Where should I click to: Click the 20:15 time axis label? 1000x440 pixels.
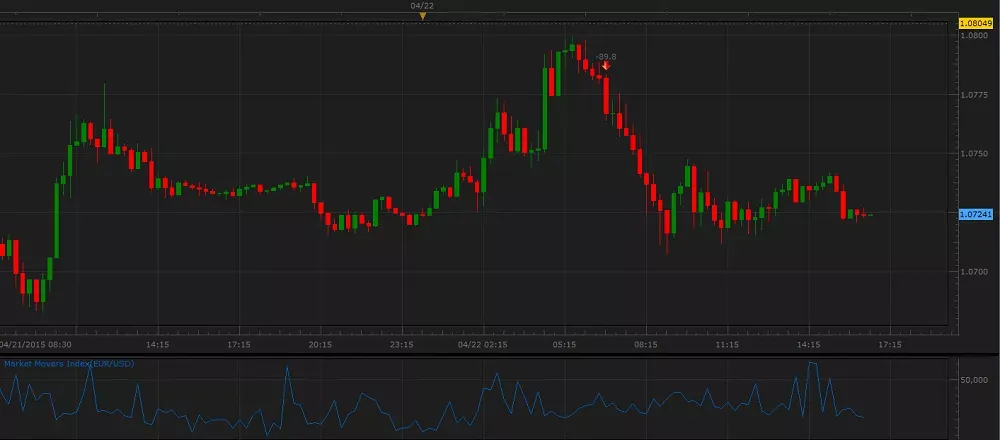pos(320,344)
